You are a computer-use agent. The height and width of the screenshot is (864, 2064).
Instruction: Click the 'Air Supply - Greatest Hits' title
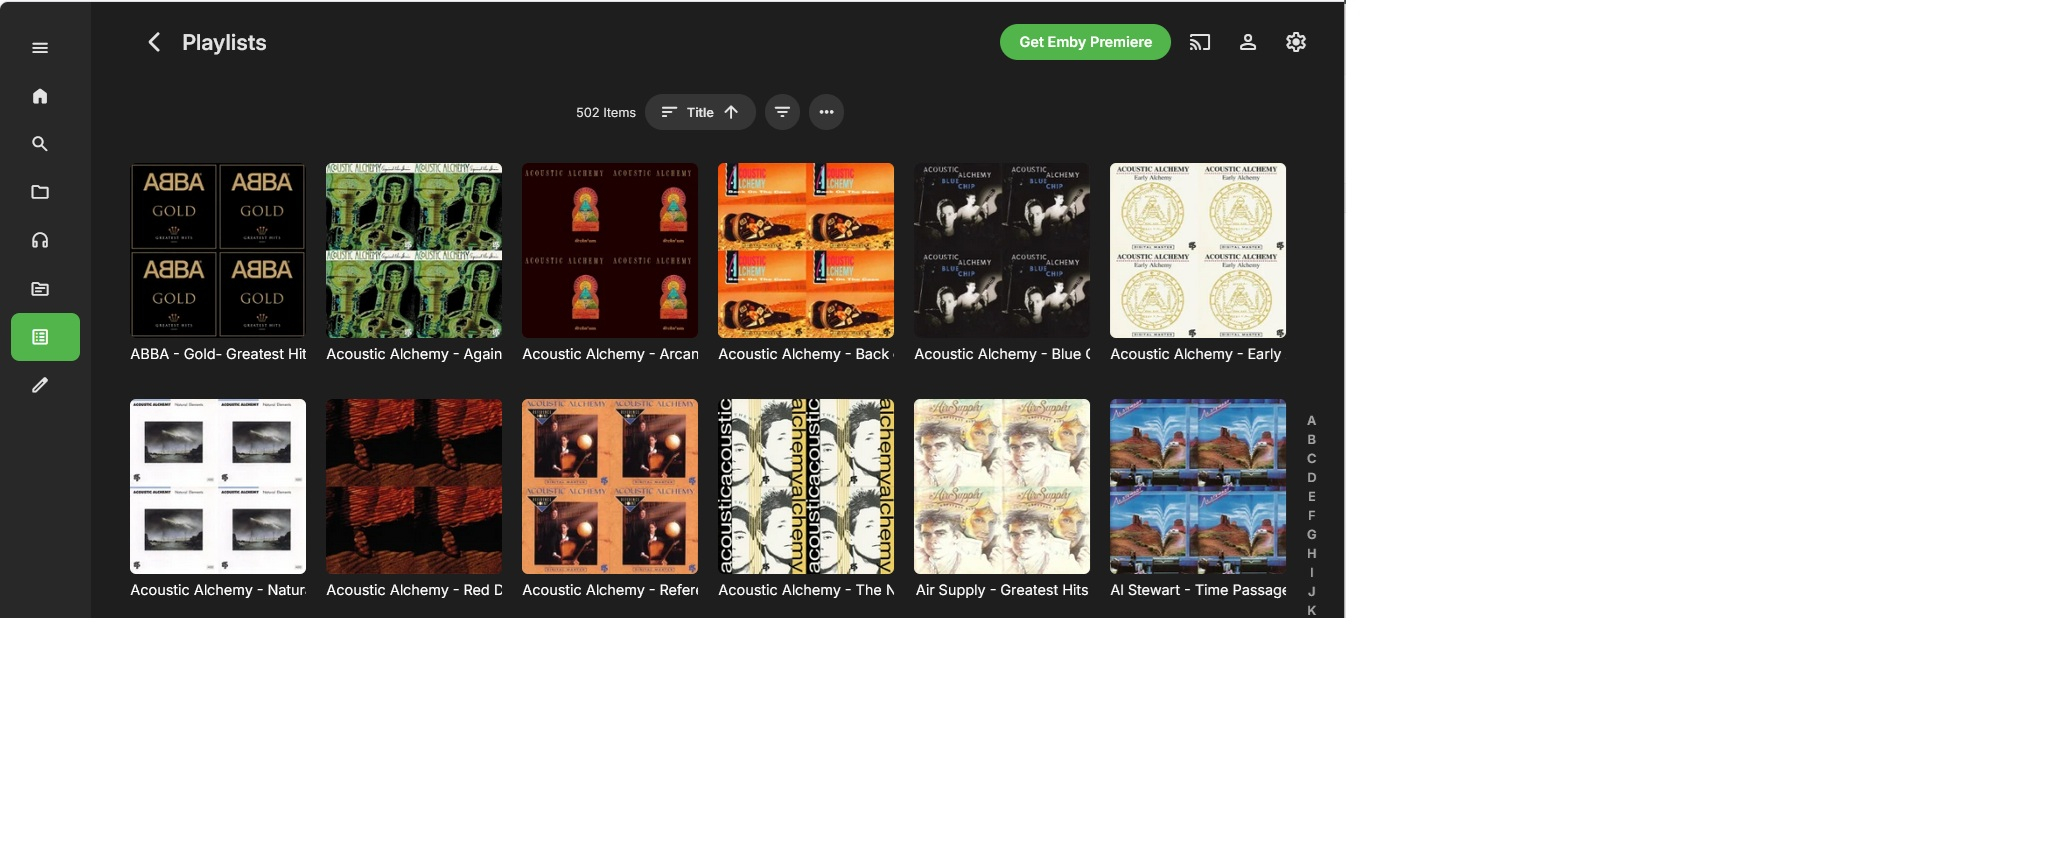coord(1002,590)
